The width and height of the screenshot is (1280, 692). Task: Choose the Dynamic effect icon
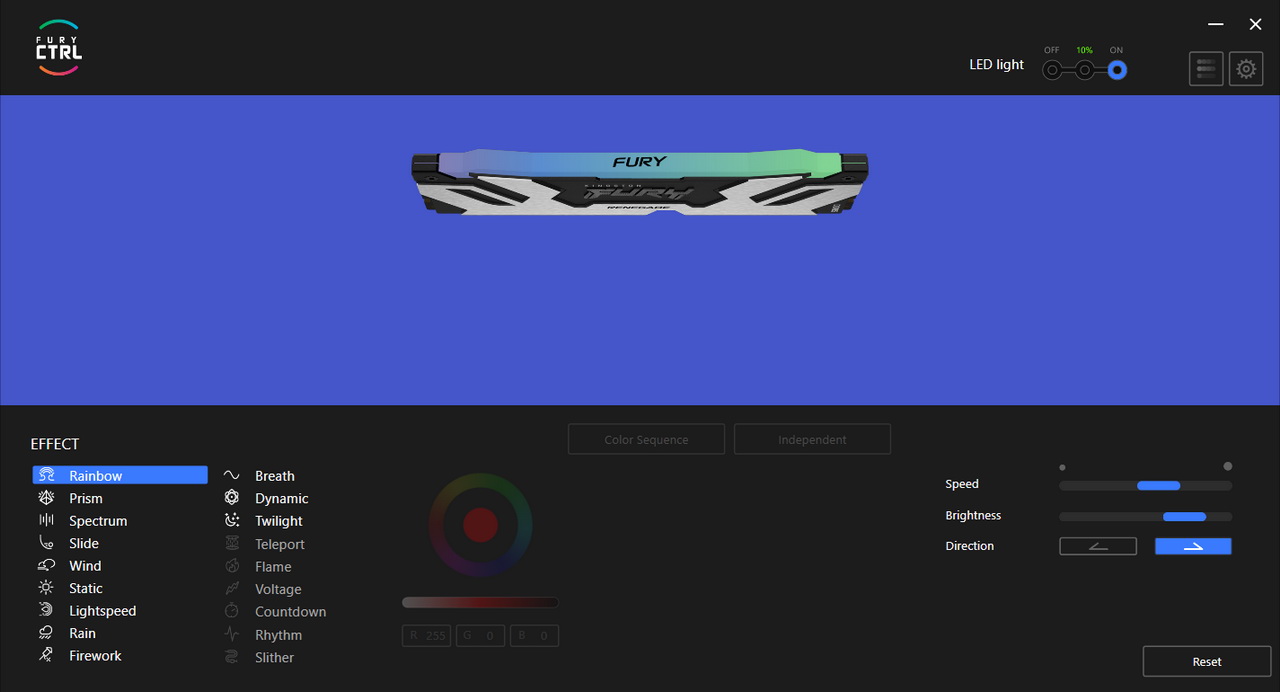click(232, 497)
